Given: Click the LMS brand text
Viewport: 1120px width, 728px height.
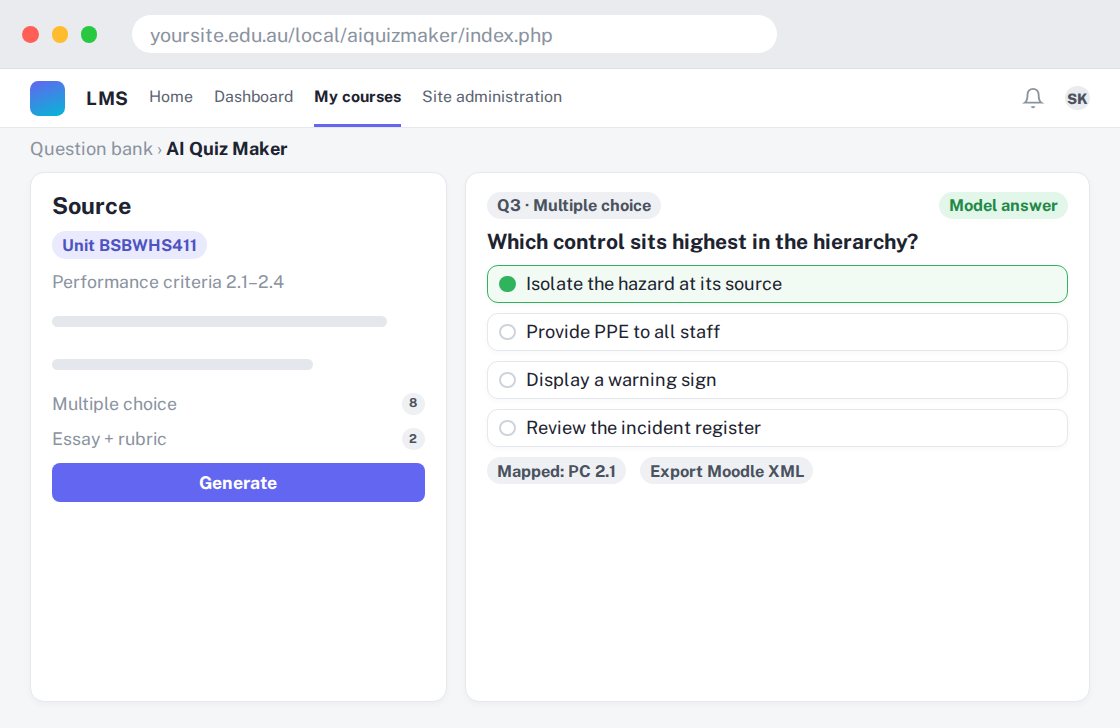Looking at the screenshot, I should tap(107, 98).
